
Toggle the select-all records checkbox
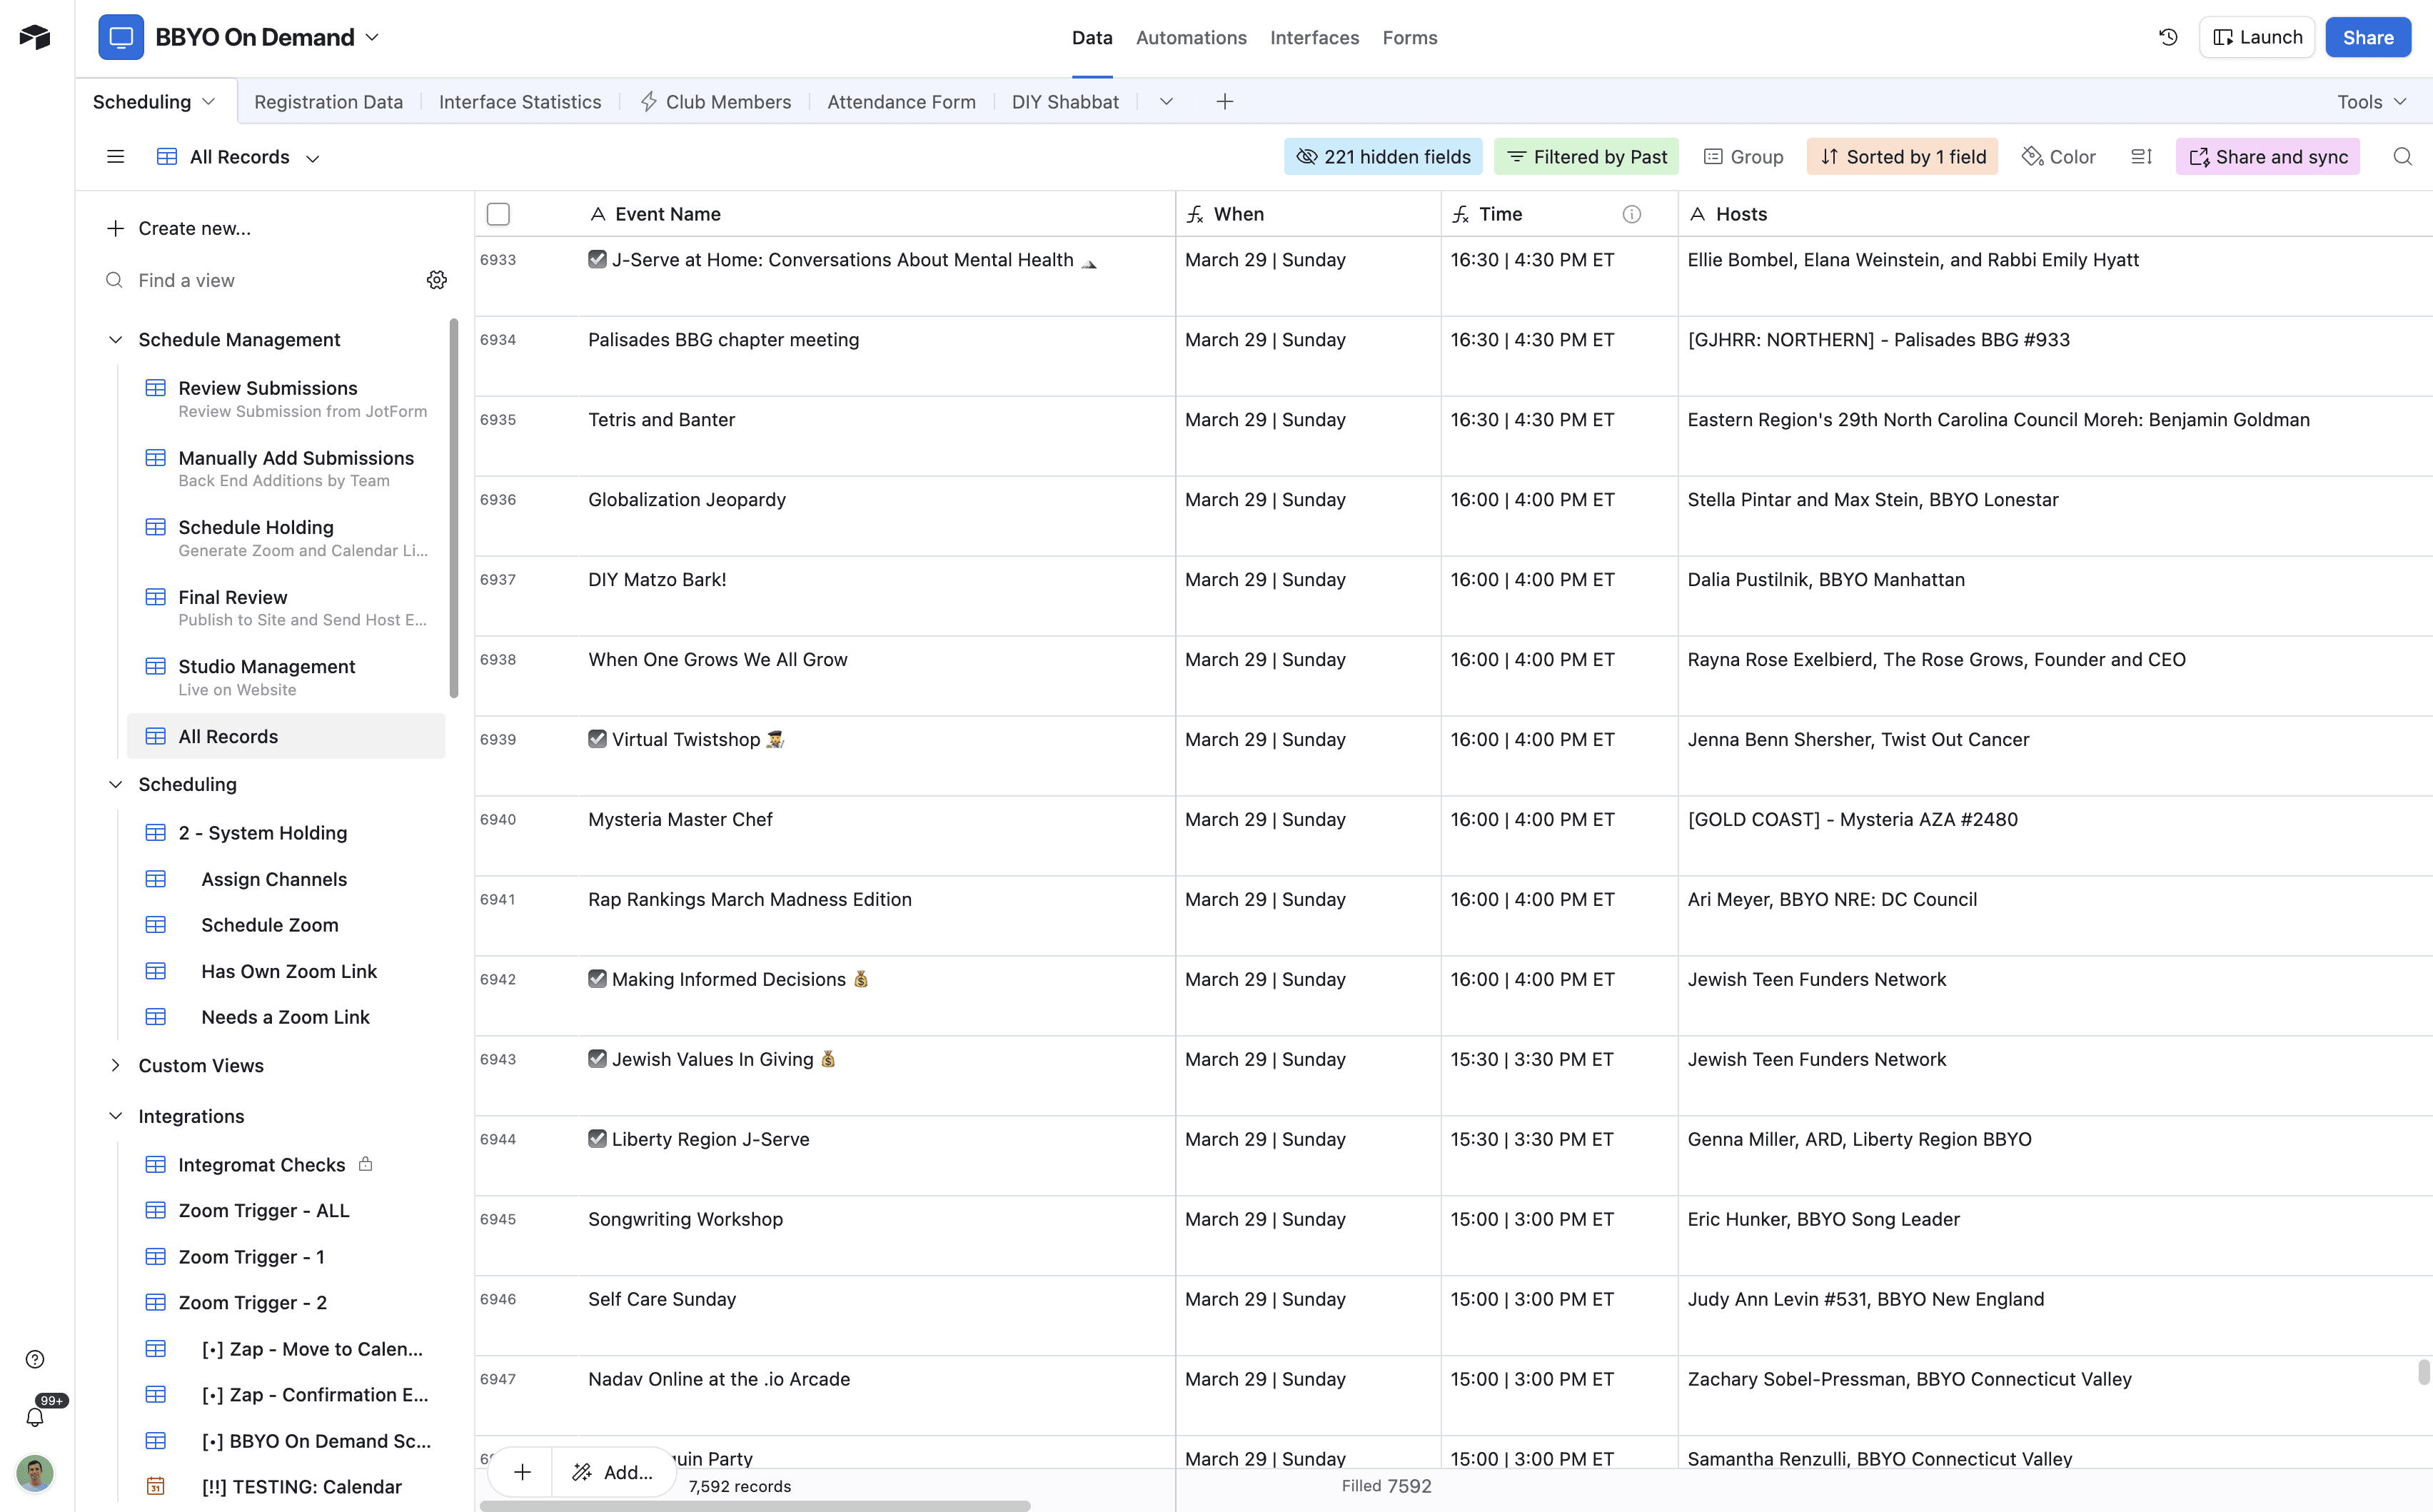coord(498,214)
